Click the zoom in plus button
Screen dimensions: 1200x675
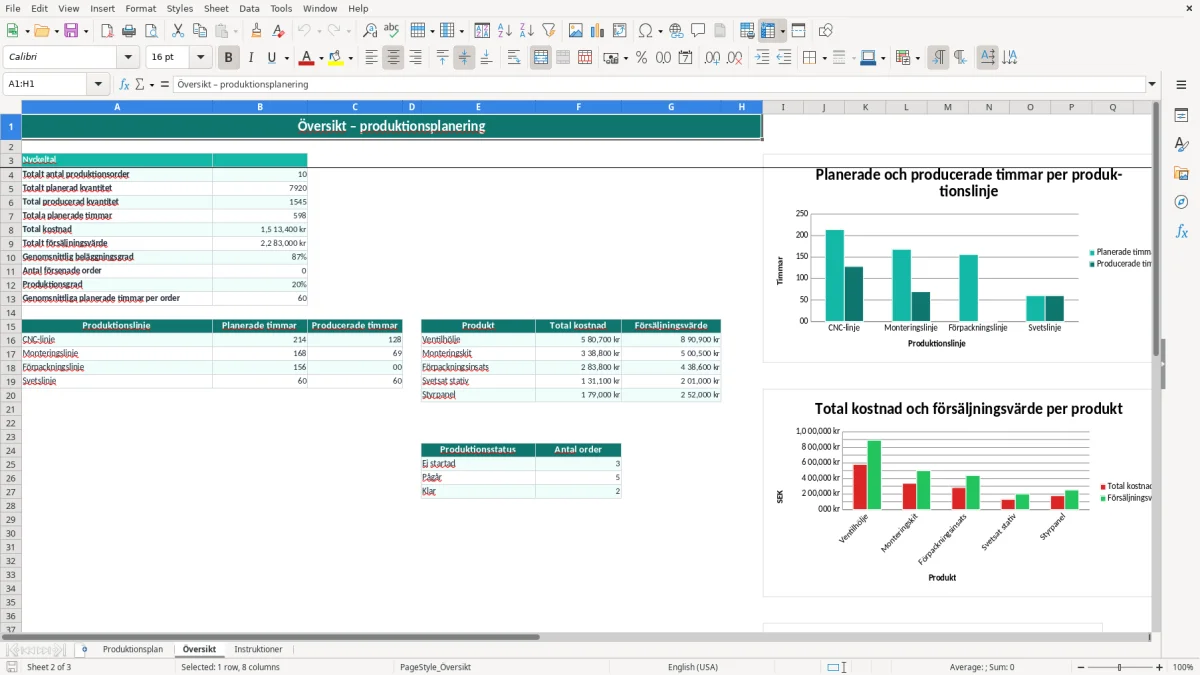[x=1159, y=667]
